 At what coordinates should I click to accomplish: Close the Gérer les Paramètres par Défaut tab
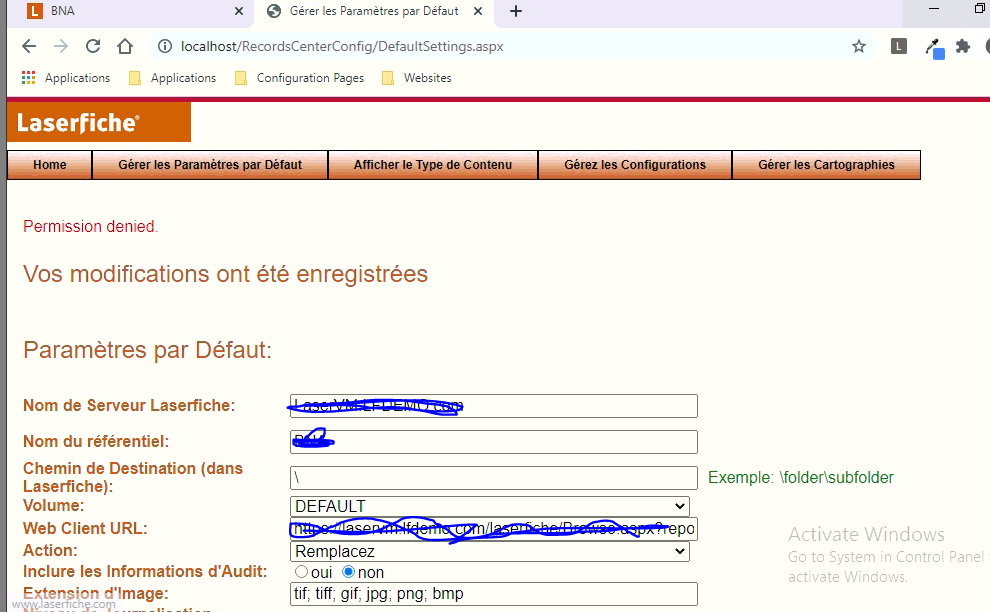pyautogui.click(x=478, y=11)
